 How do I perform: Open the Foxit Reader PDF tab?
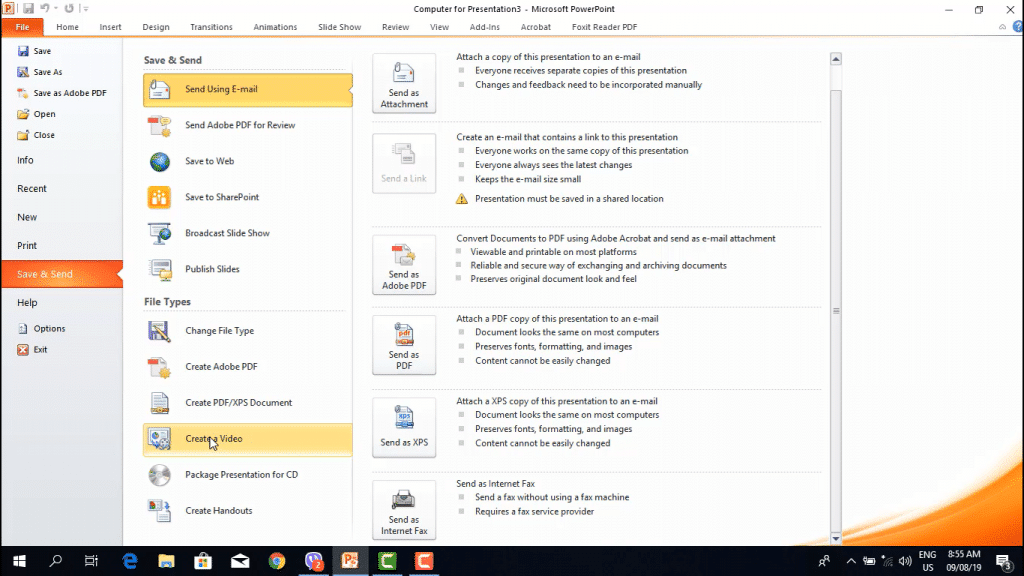click(x=605, y=27)
